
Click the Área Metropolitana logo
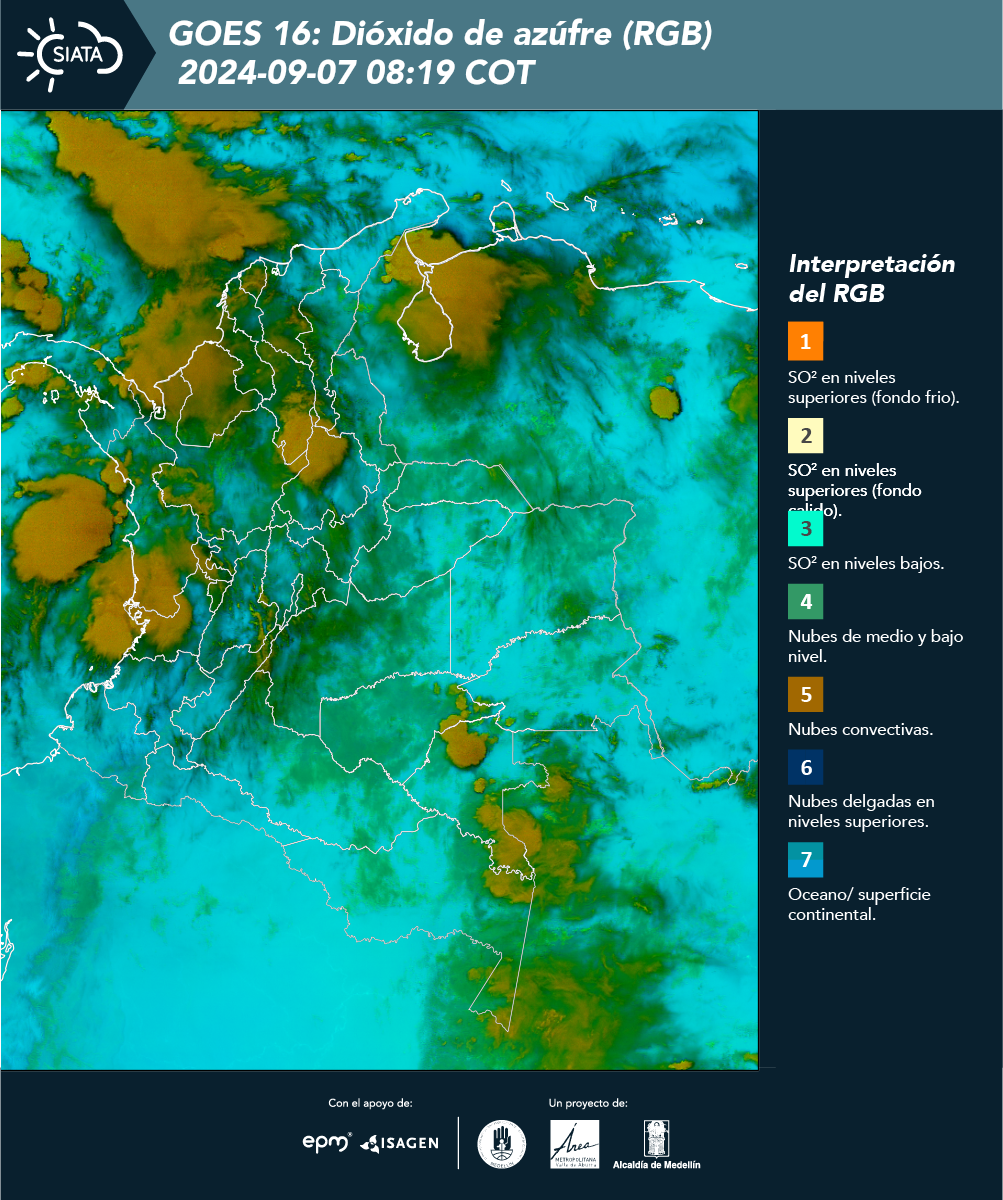[x=575, y=1144]
